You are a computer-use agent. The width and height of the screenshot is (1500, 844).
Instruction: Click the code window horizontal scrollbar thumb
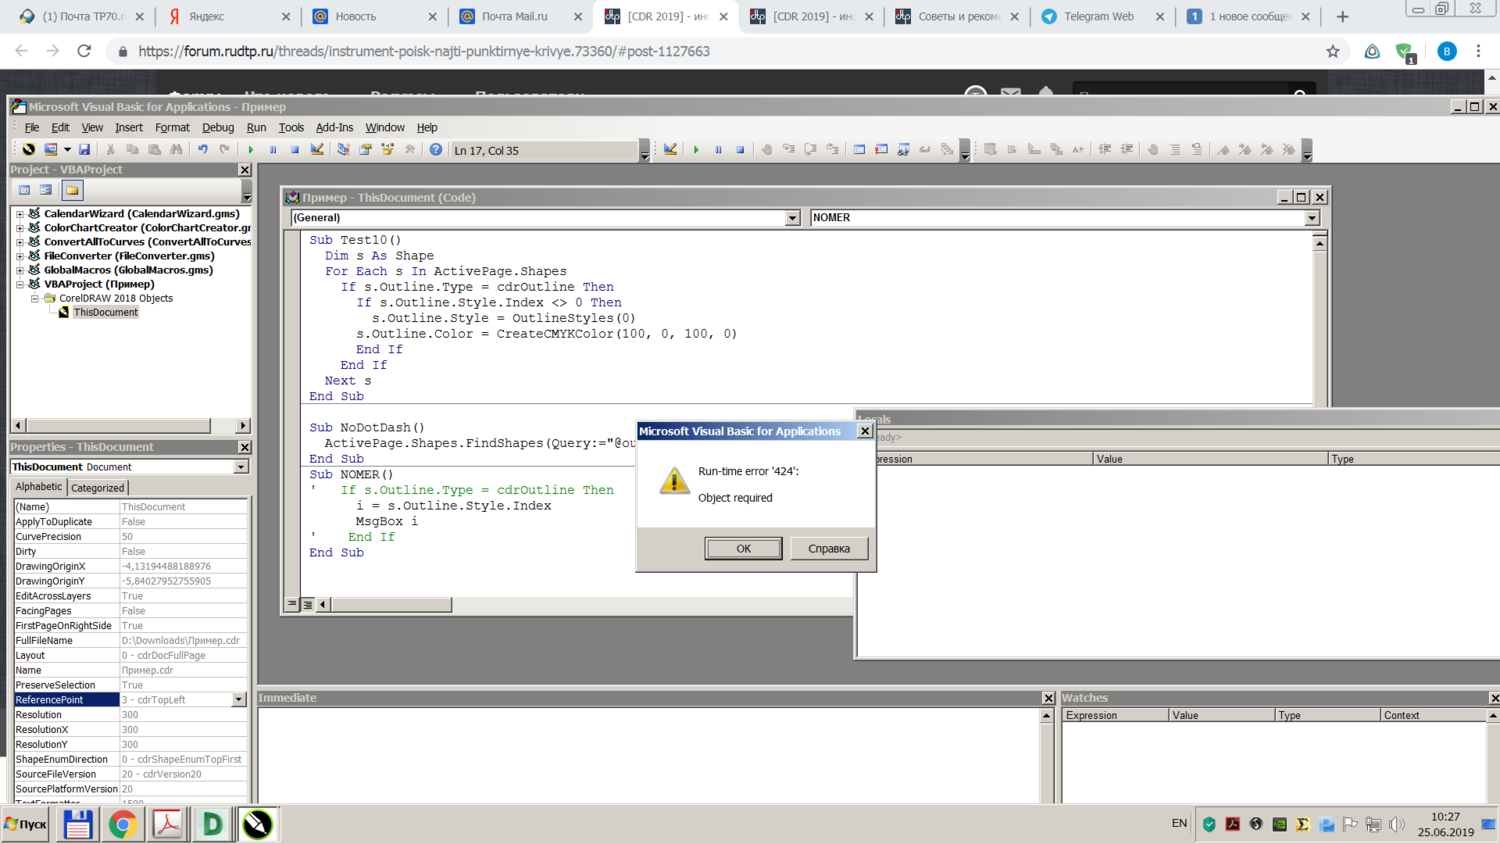[391, 604]
